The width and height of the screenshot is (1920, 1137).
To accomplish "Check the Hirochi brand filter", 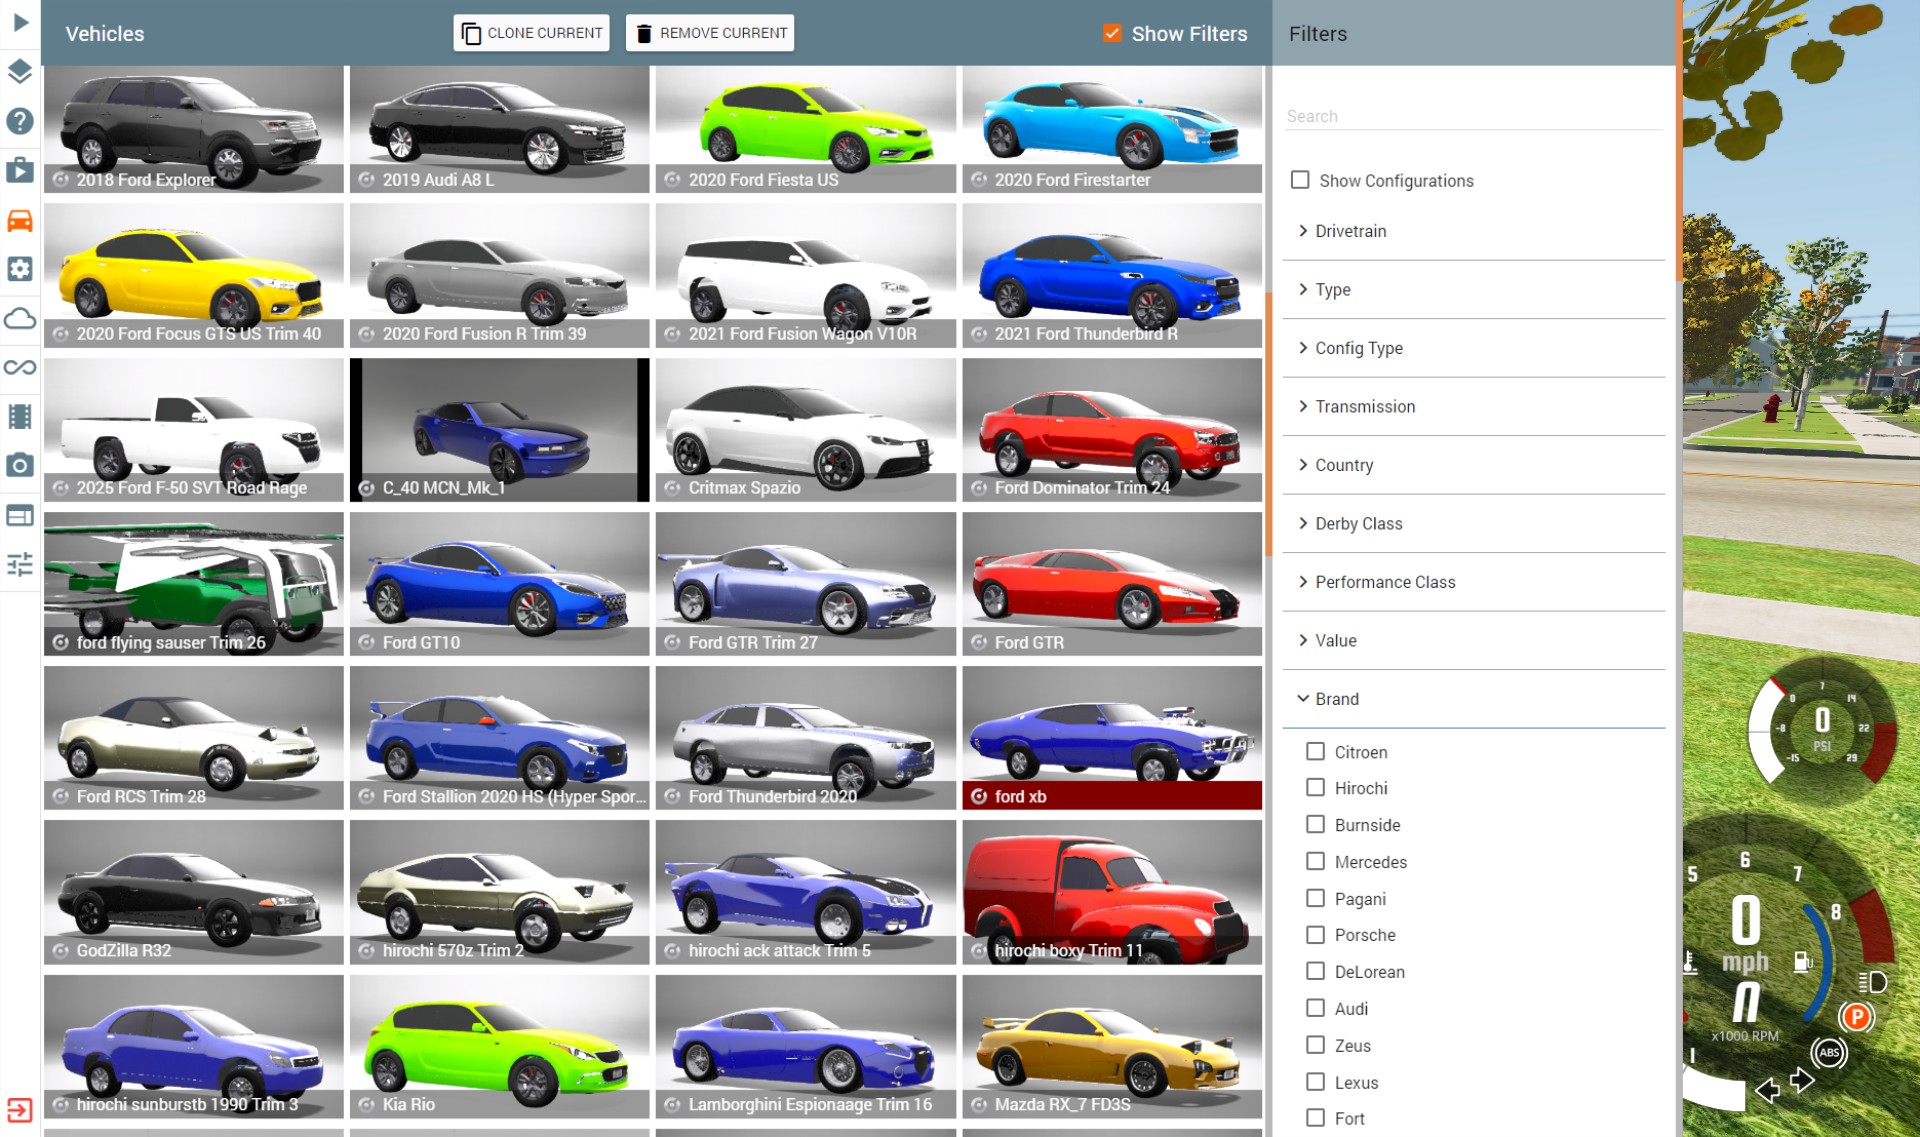I will coord(1316,788).
